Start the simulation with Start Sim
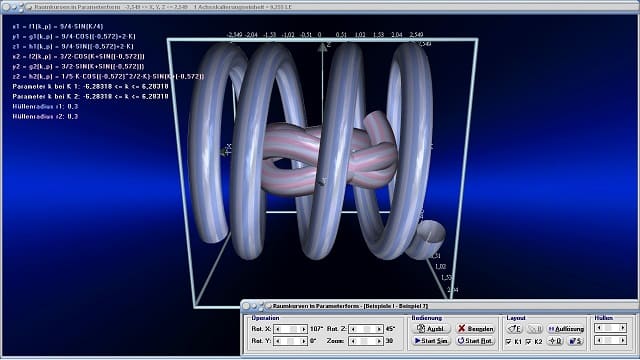 (x=431, y=341)
